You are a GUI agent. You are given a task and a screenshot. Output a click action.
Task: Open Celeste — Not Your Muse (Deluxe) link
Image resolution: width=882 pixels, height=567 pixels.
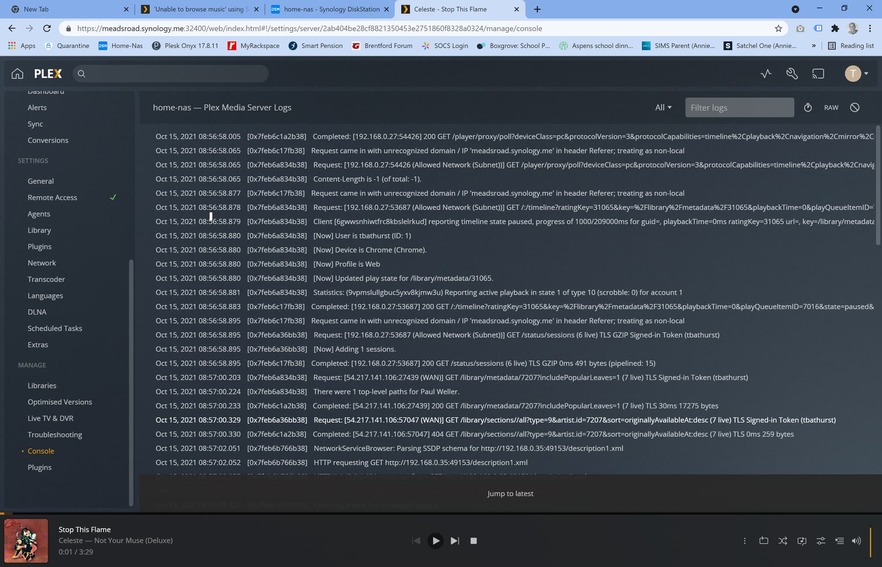pos(115,541)
